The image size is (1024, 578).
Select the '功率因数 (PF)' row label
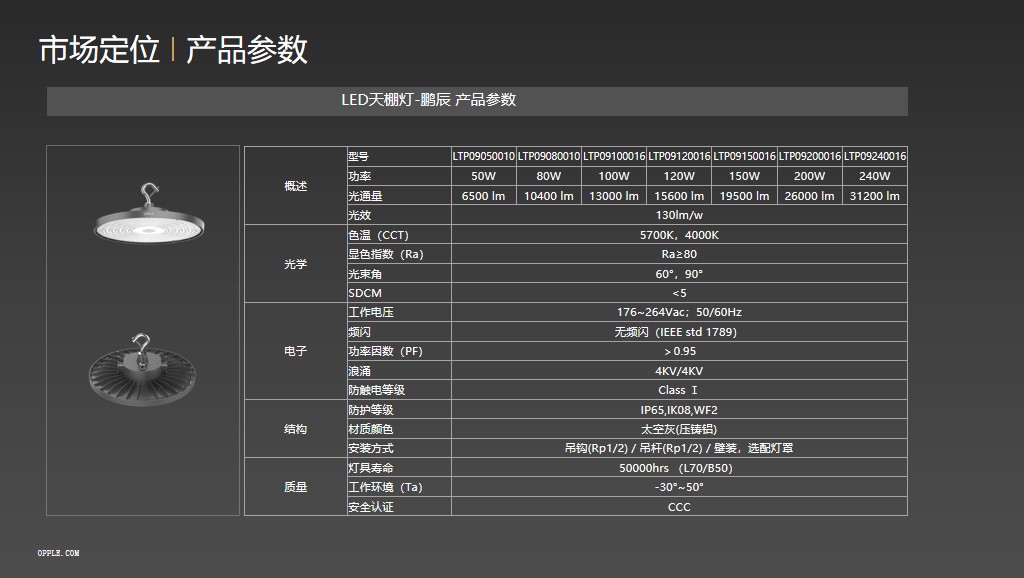coord(385,351)
